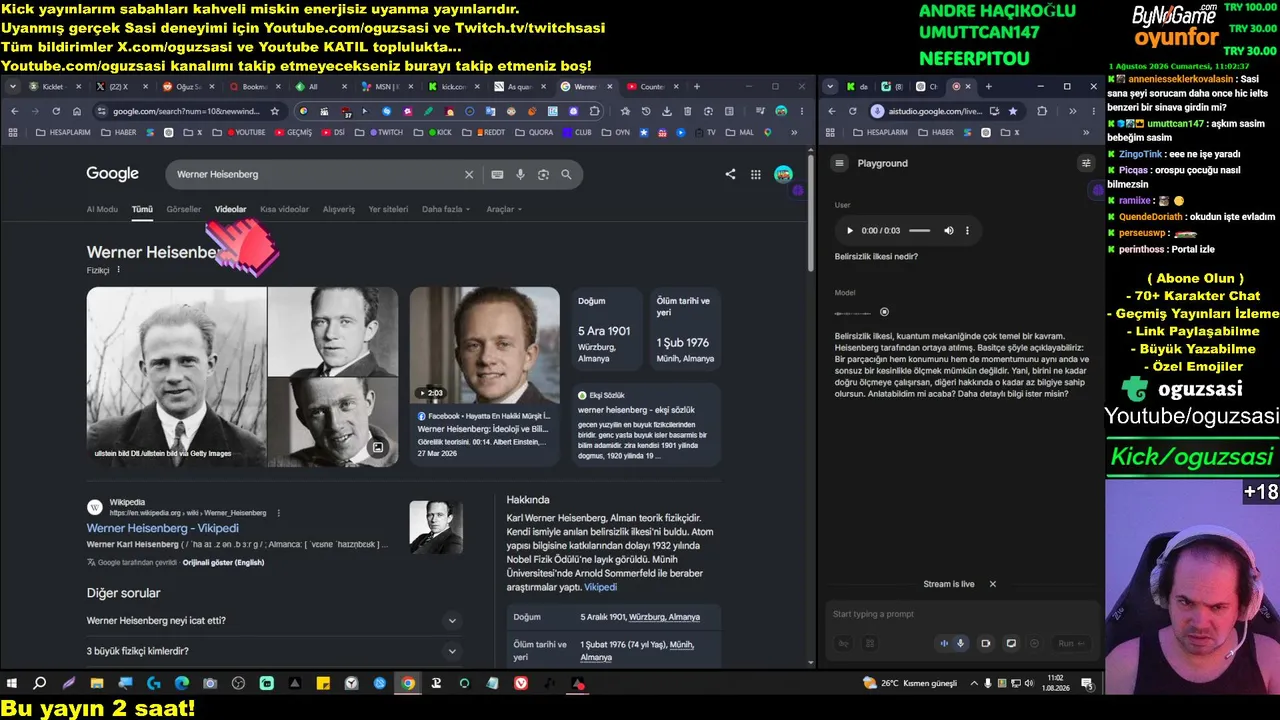Open the knowledge panel three-dot menu beside Fizikçi
Image resolution: width=1280 pixels, height=720 pixels.
click(x=118, y=270)
